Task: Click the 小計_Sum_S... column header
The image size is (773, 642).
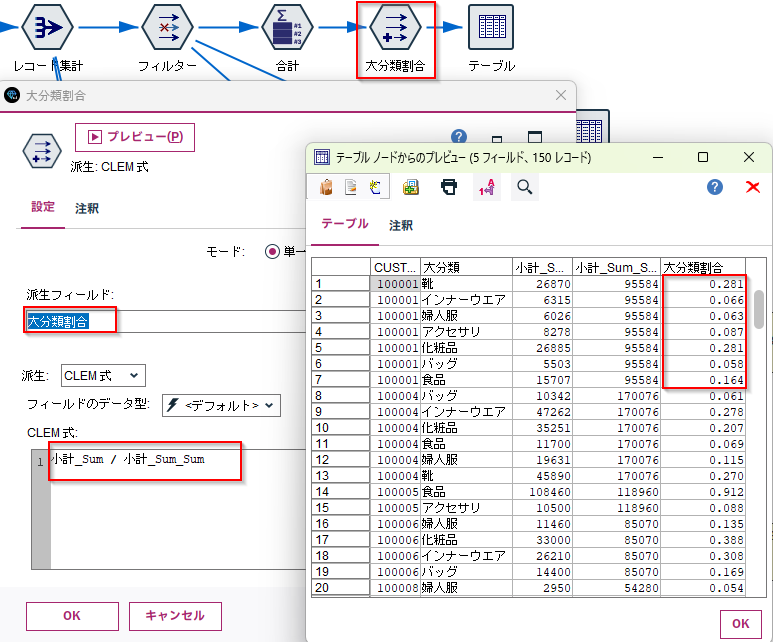Action: click(616, 267)
